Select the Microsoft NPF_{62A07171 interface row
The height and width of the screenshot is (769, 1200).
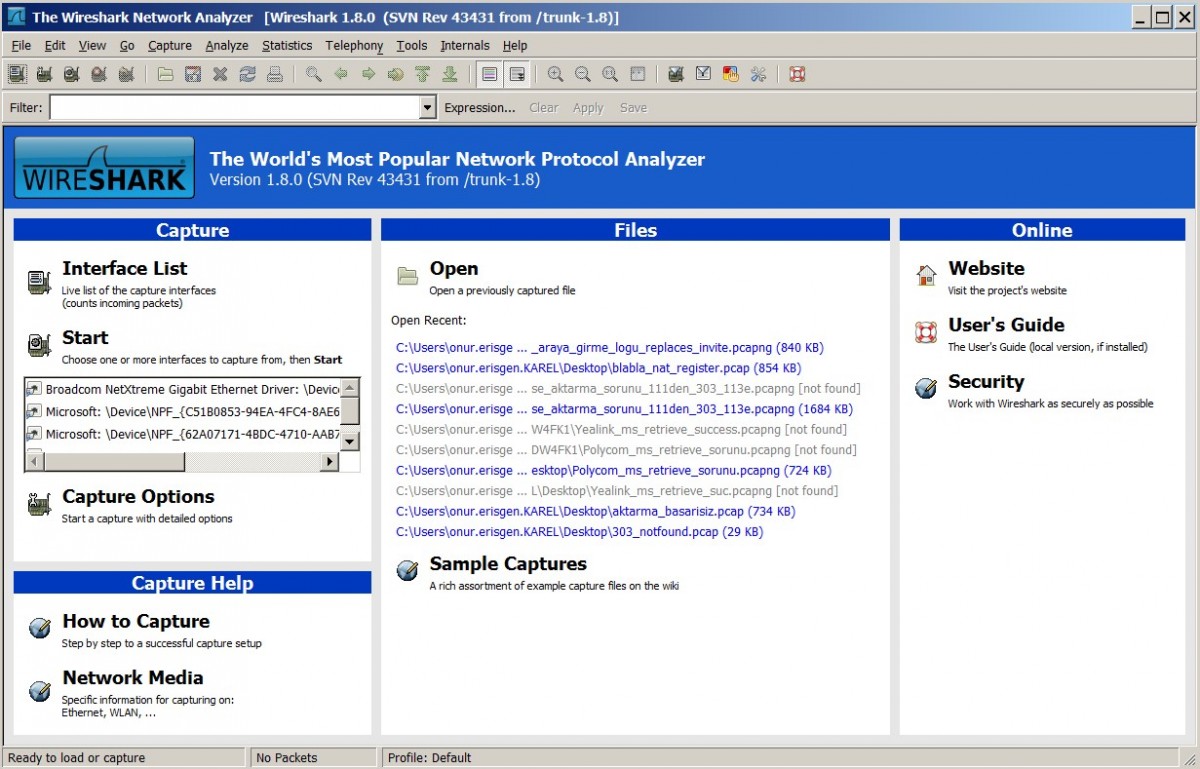coord(183,434)
